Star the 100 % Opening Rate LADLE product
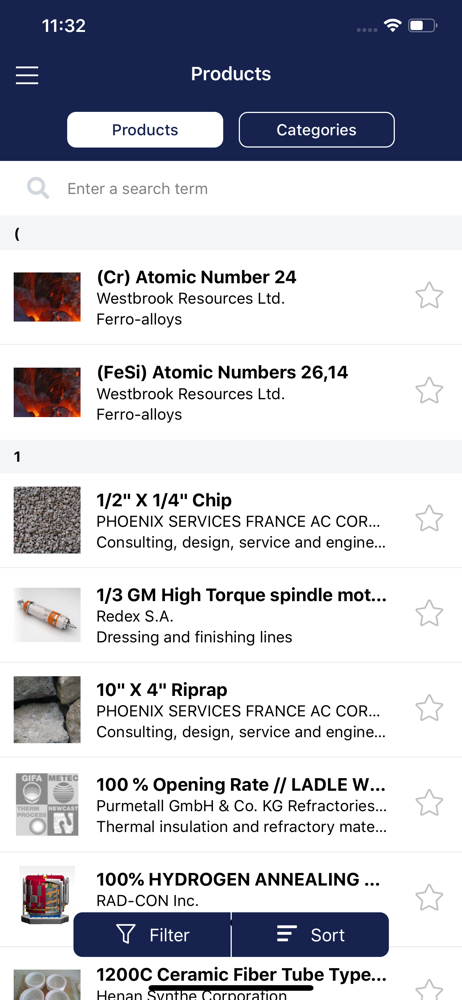 pyautogui.click(x=429, y=803)
